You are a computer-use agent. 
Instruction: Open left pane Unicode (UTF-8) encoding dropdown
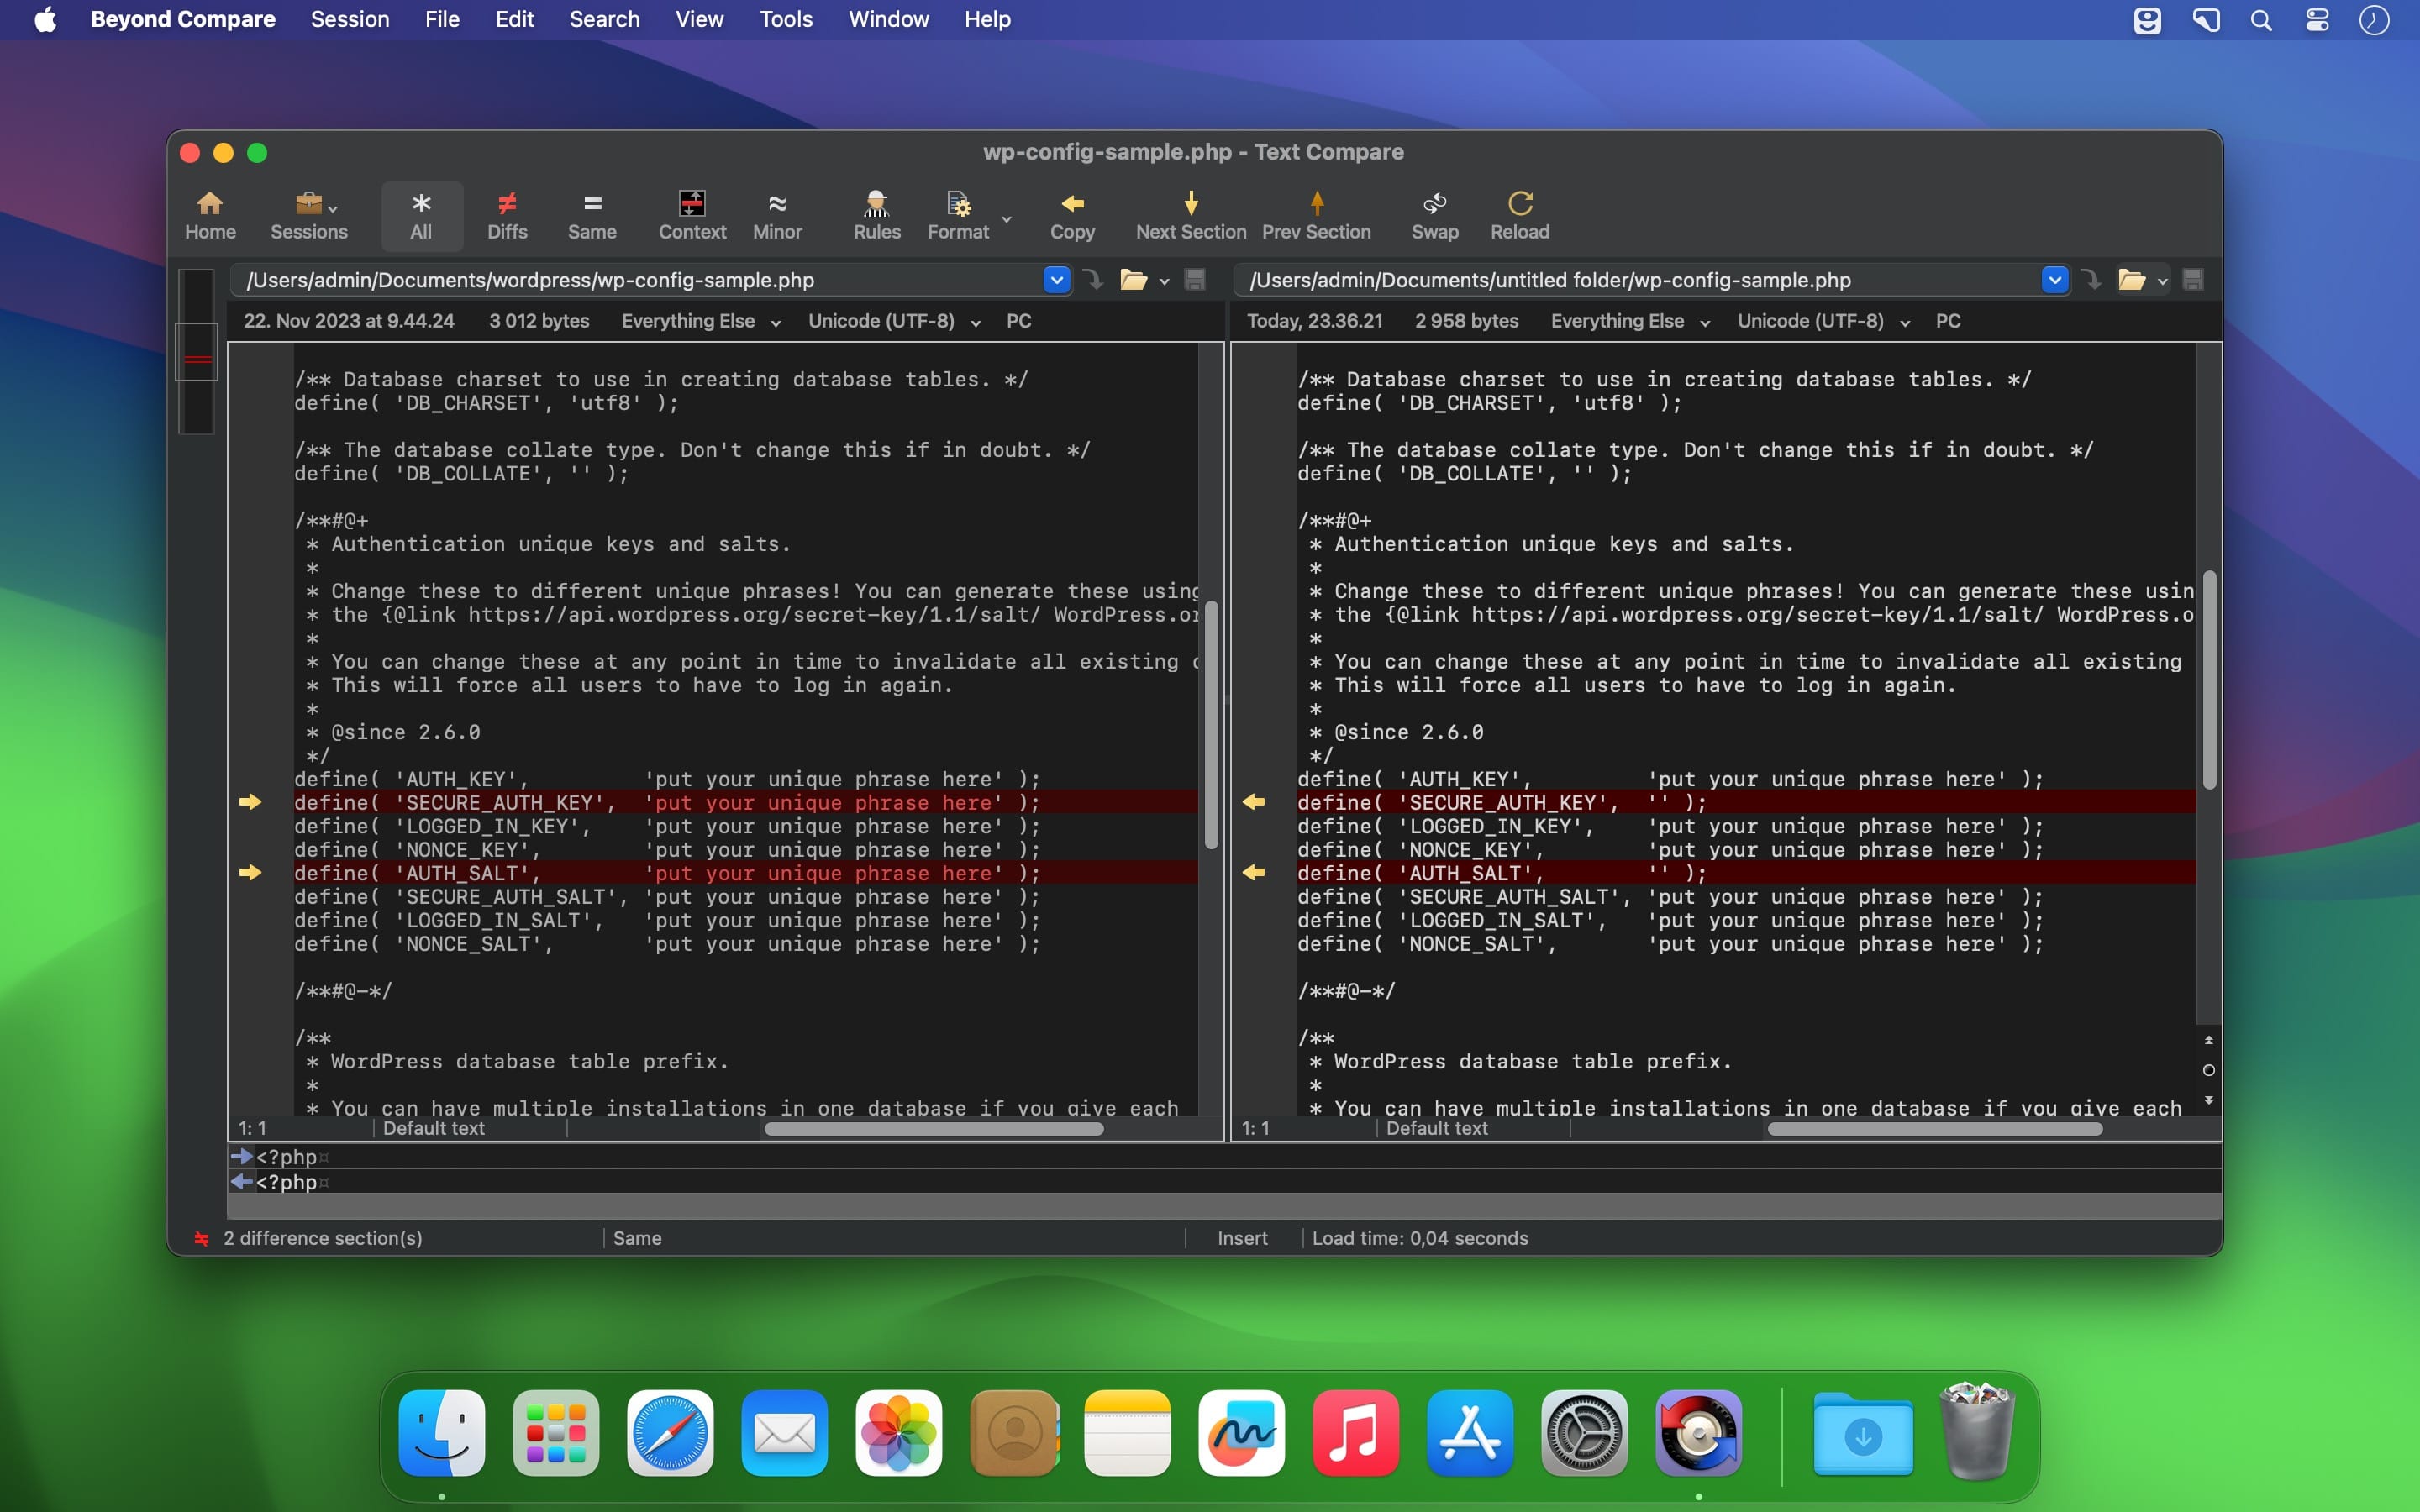894,321
